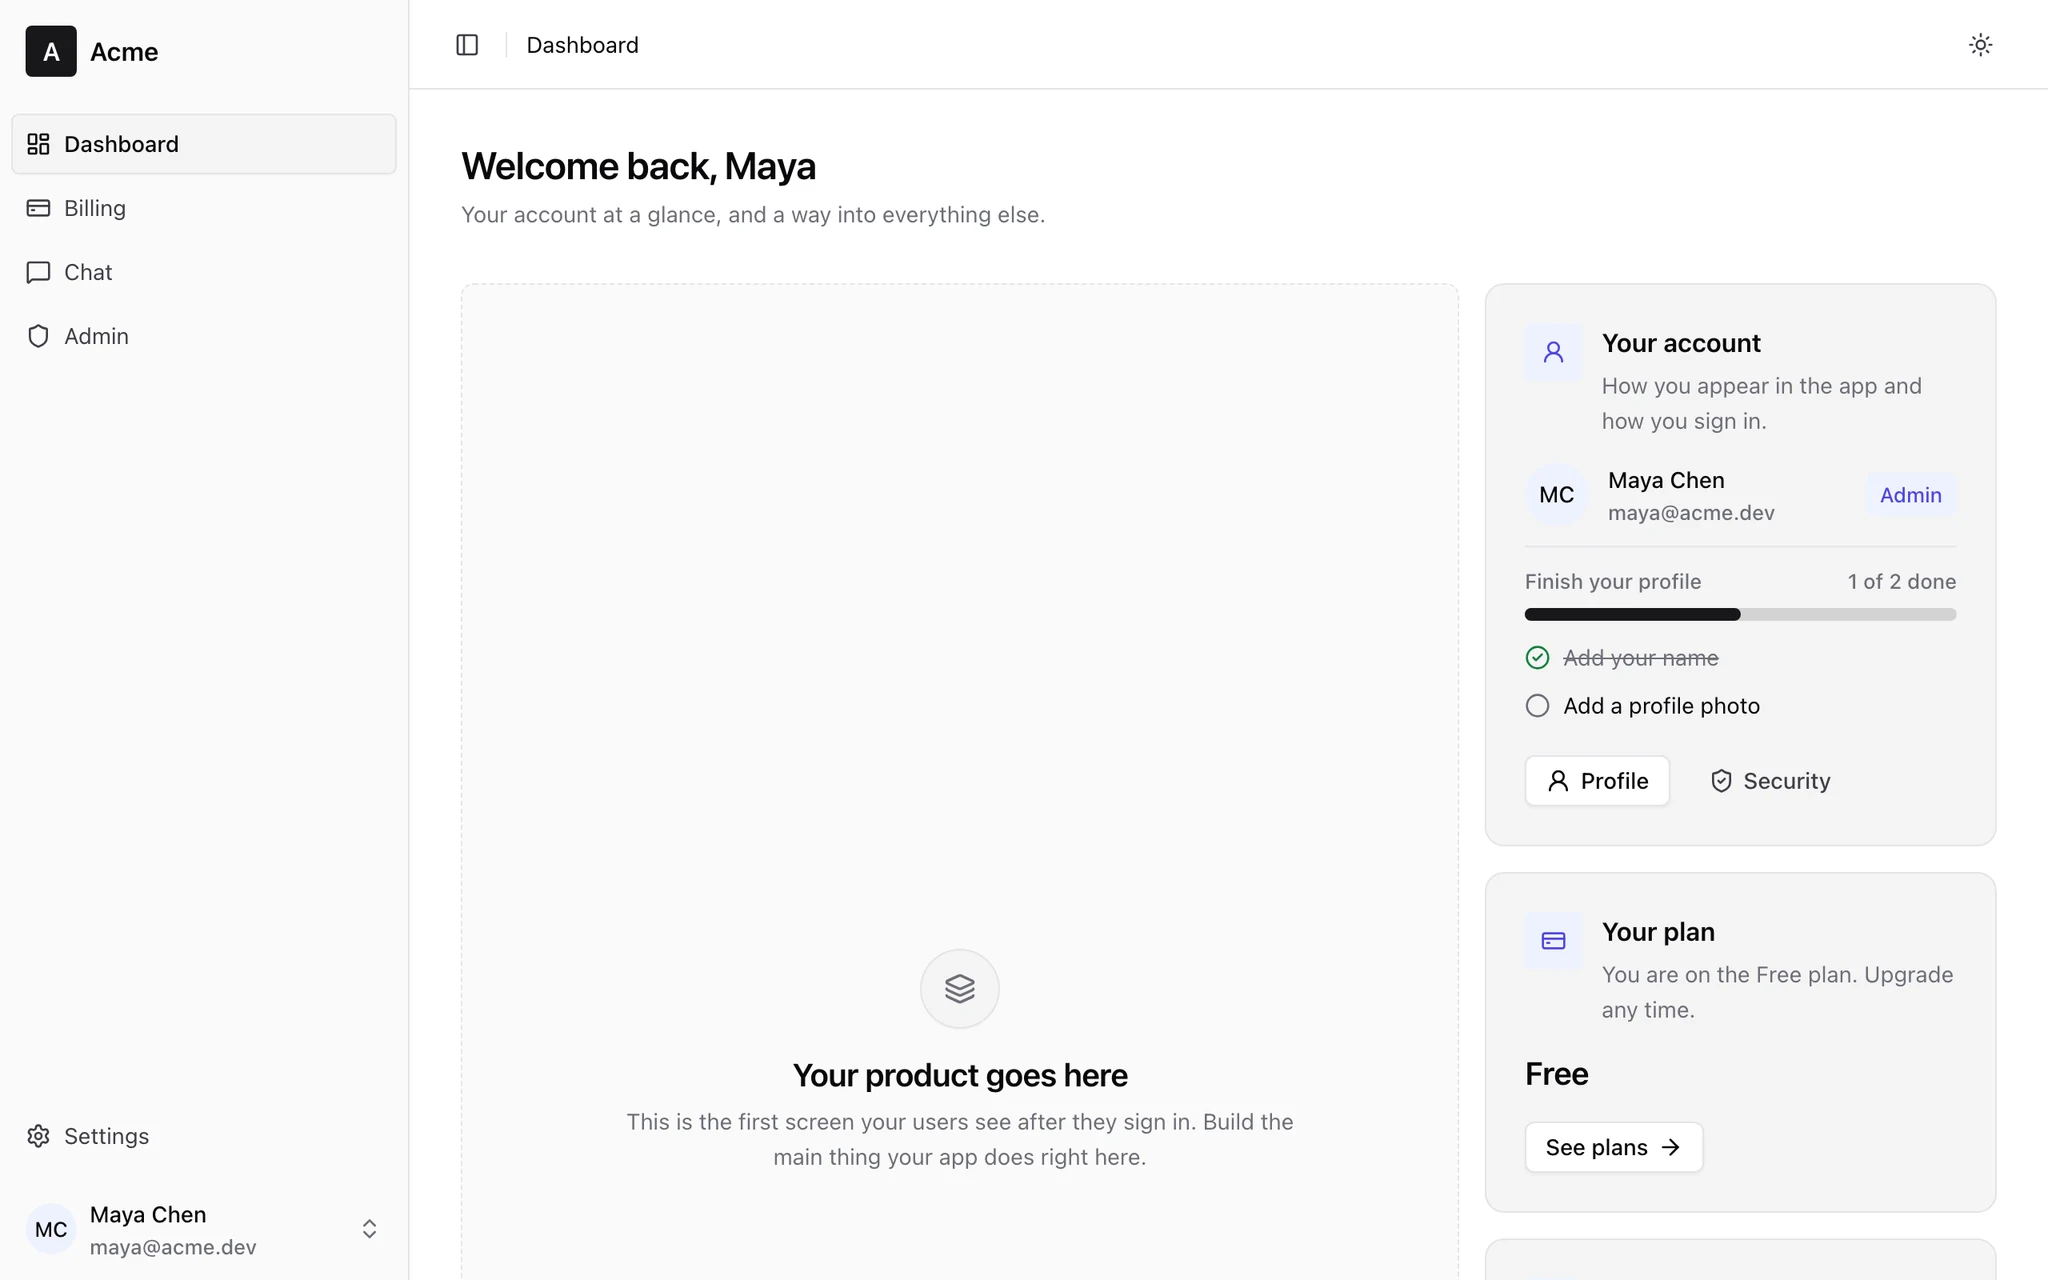Screen dimensions: 2048x1280
Task: Click Maya Chen name in sidebar footer
Action: [x=148, y=1214]
